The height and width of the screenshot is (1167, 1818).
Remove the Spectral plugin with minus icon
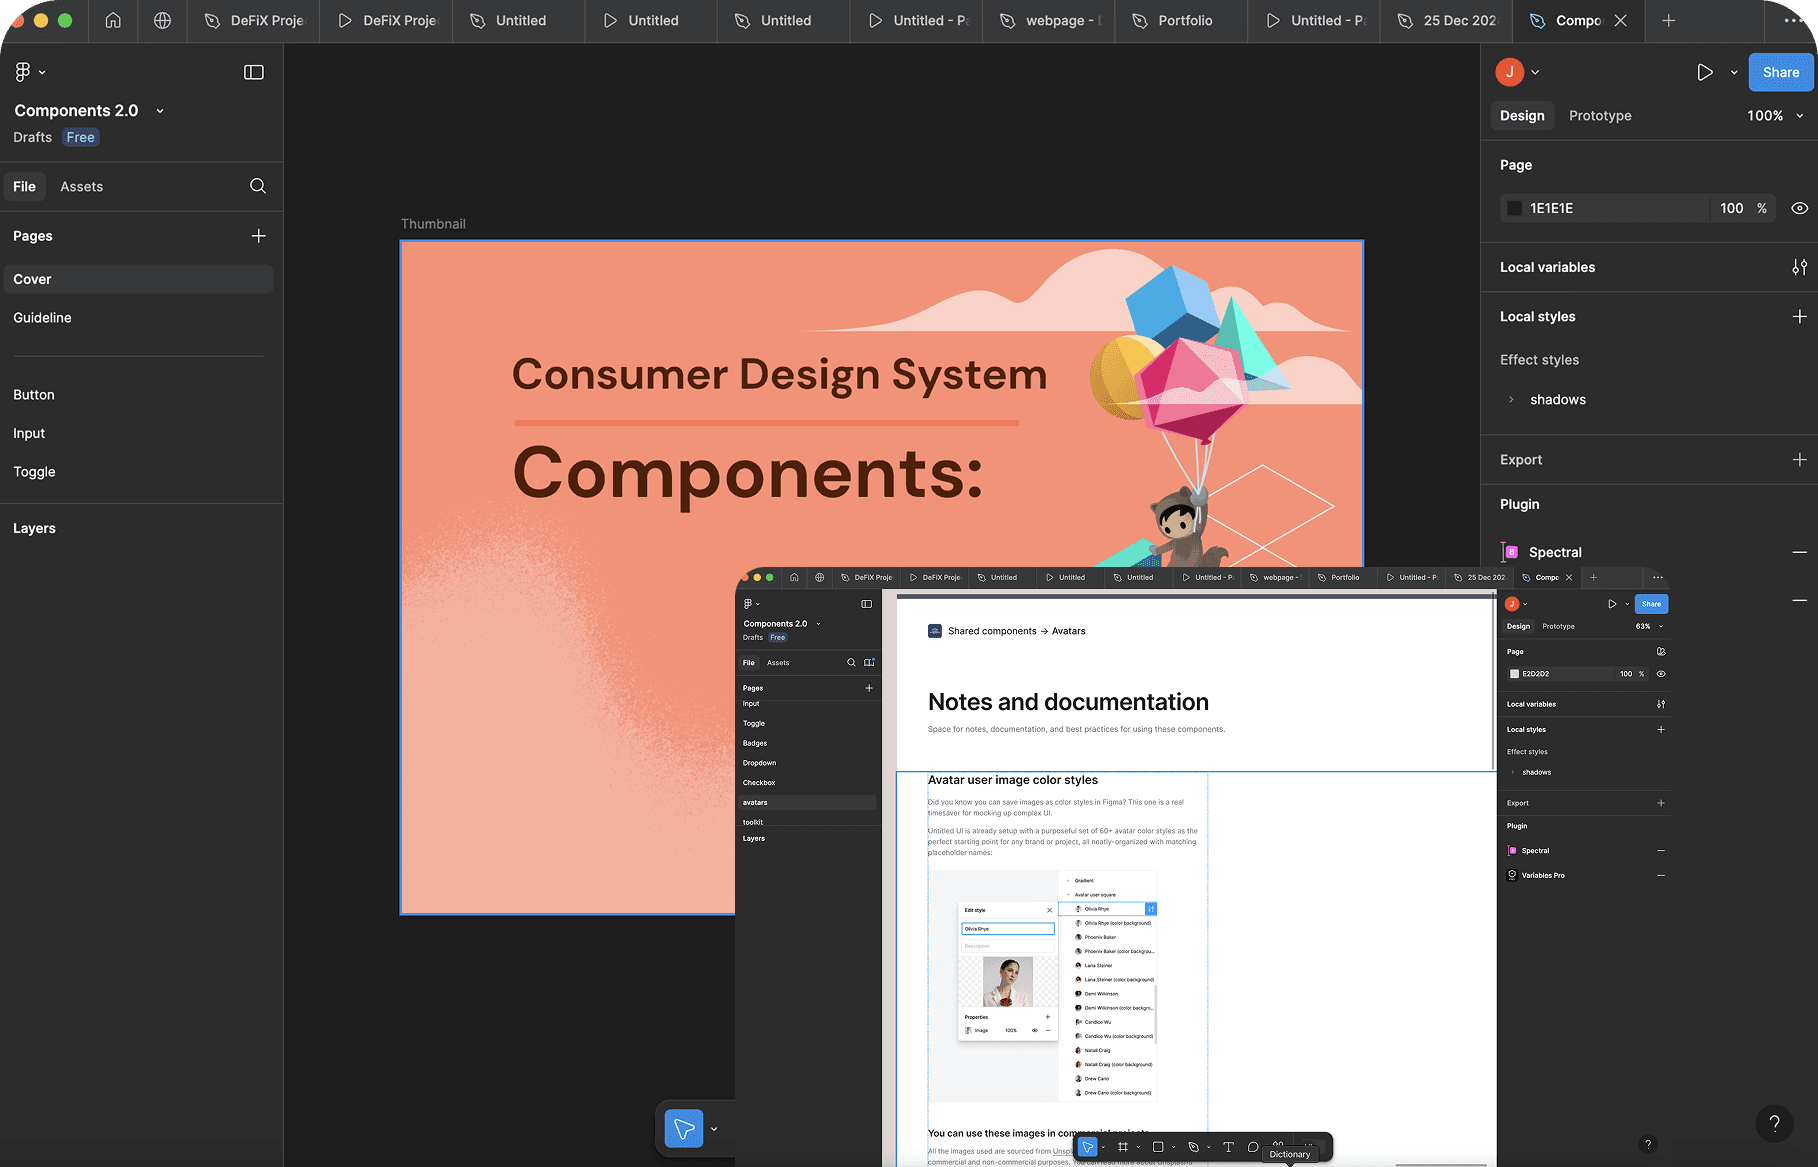tap(1799, 552)
